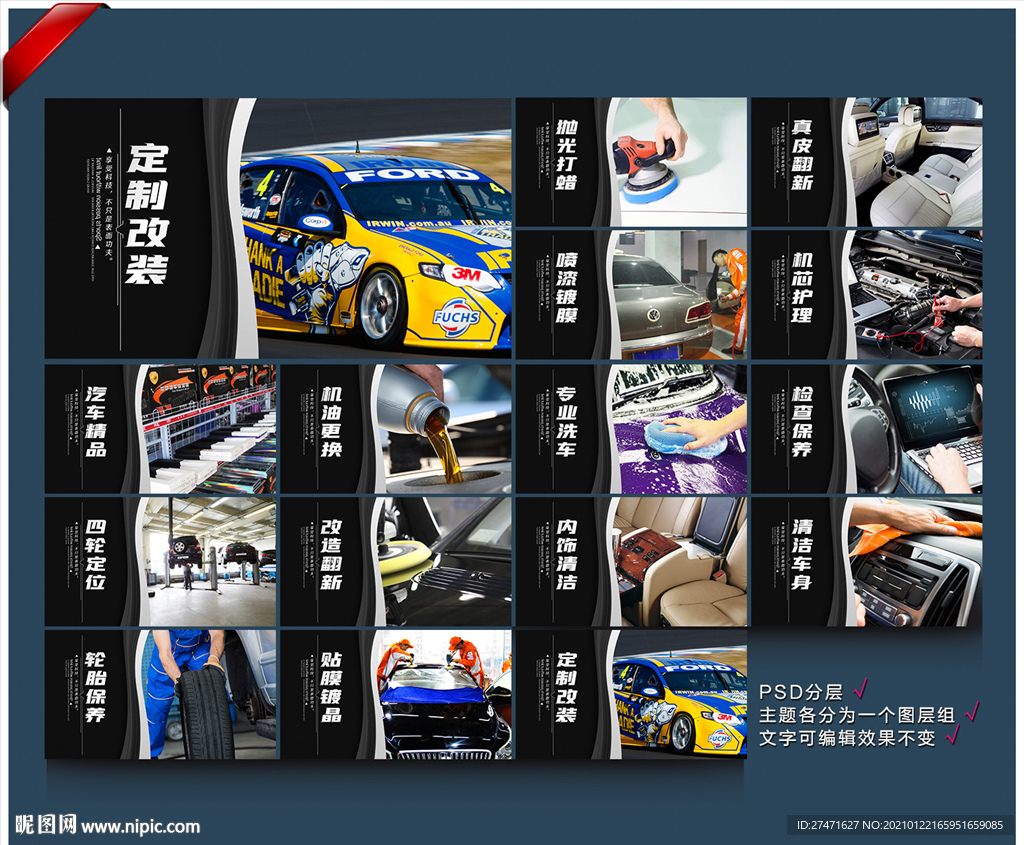Click the 贴膜镀晶 card title
The width and height of the screenshot is (1024, 845).
click(331, 688)
